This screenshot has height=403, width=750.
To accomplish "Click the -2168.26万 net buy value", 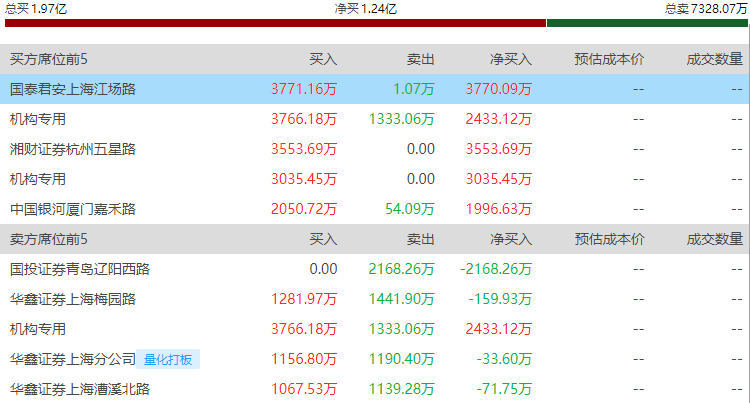I will coord(496,269).
